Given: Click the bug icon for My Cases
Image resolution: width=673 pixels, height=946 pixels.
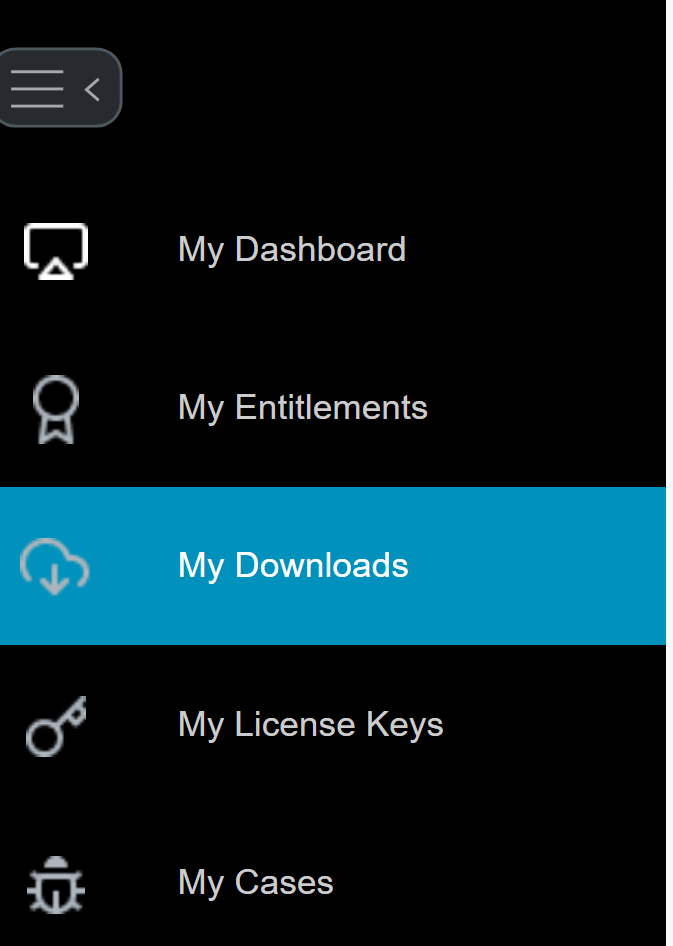Looking at the screenshot, I should [56, 884].
